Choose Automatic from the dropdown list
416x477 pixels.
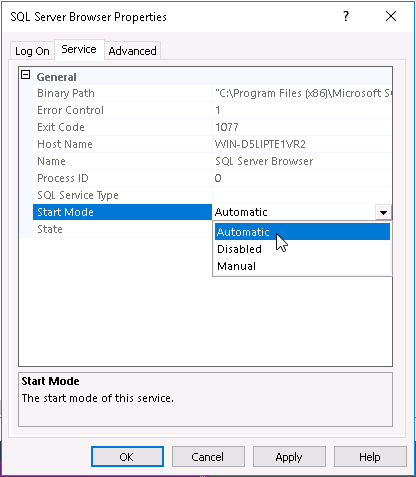tap(302, 232)
